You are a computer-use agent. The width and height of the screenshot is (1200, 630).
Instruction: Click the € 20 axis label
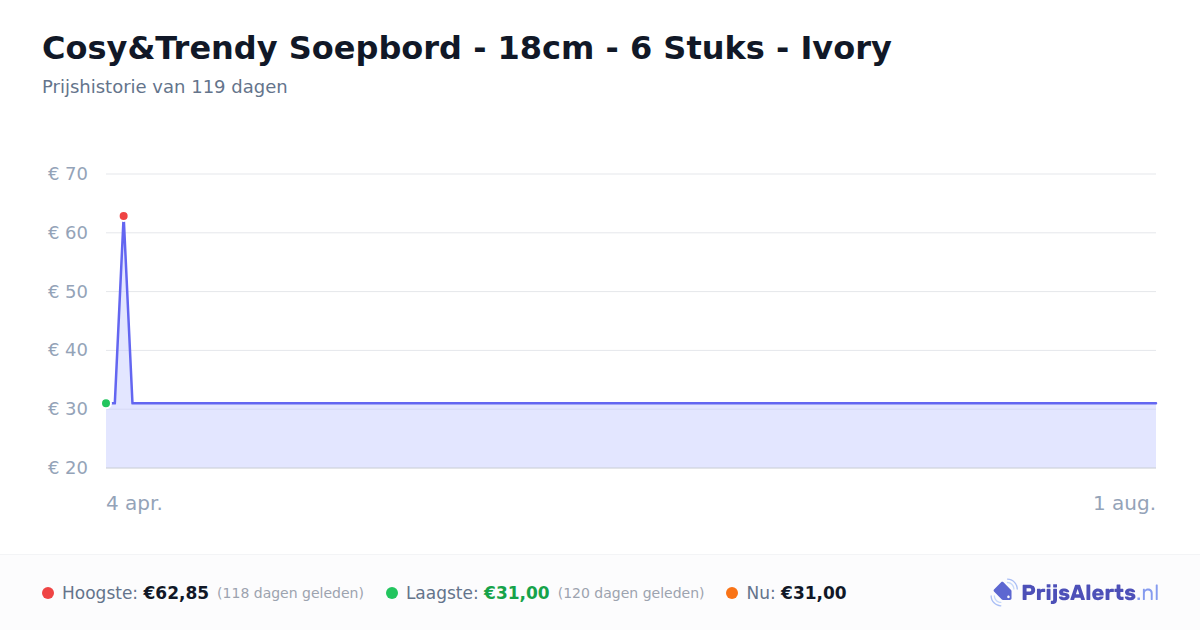(x=68, y=468)
